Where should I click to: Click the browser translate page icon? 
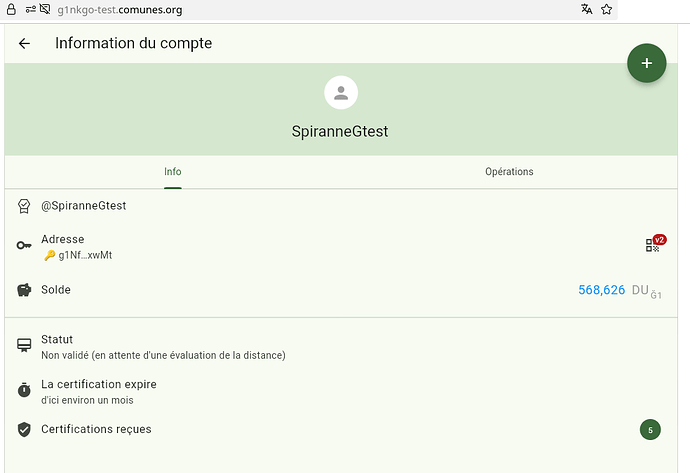586,9
